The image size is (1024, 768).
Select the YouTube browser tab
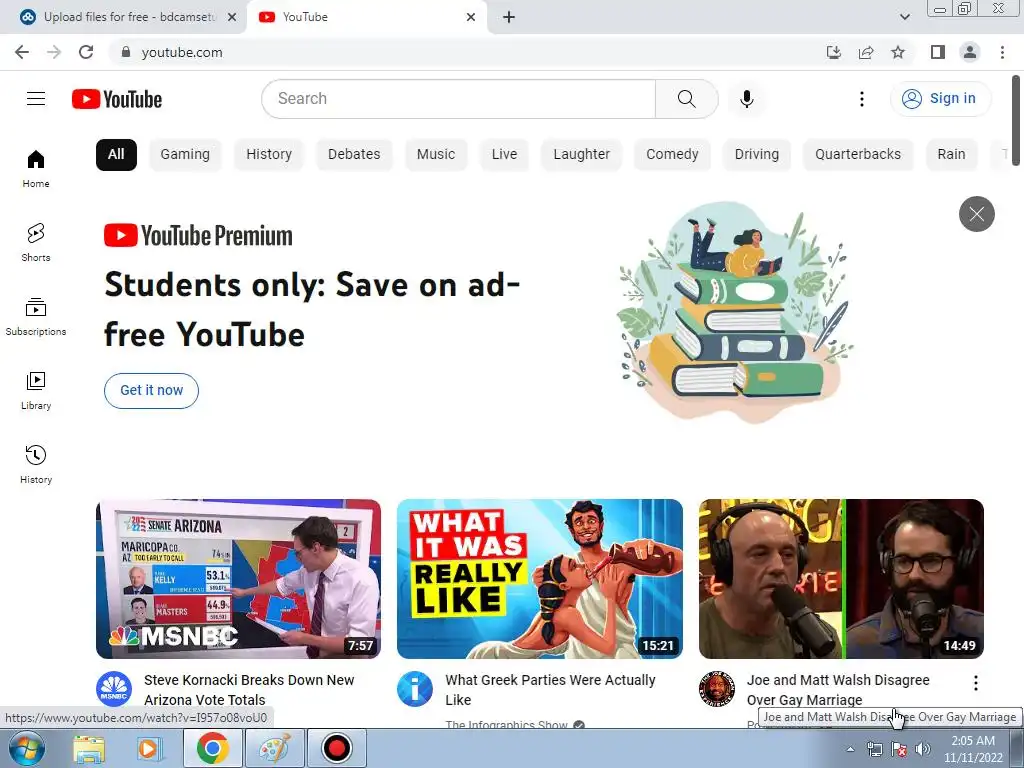pos(367,17)
